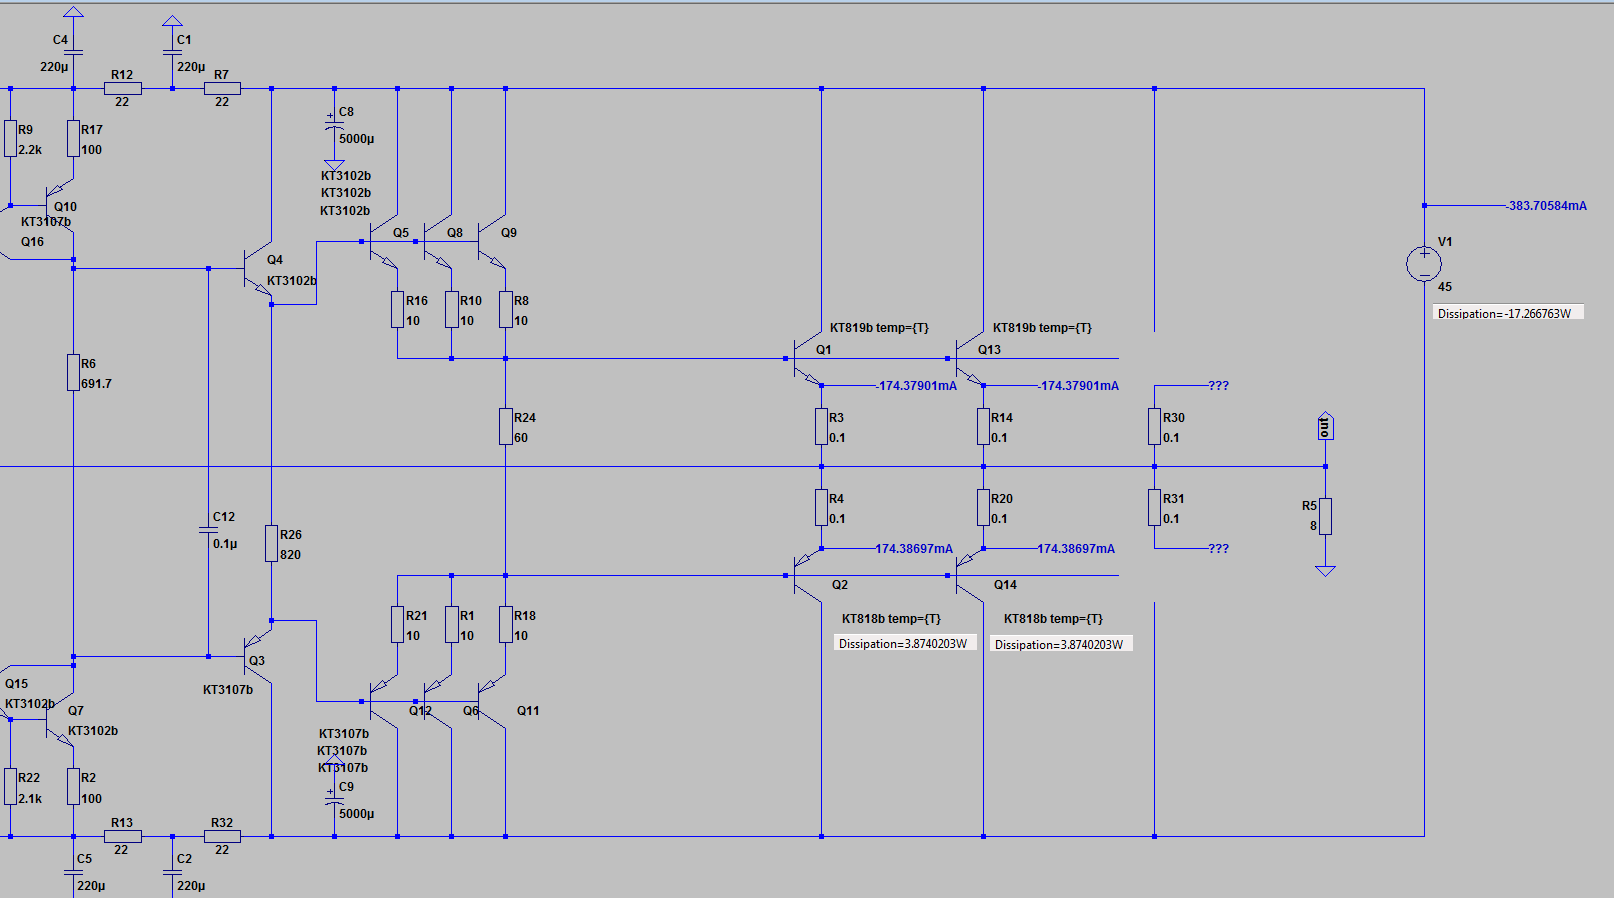Click the ??? label below R31
This screenshot has height=898, width=1614.
(x=1218, y=548)
